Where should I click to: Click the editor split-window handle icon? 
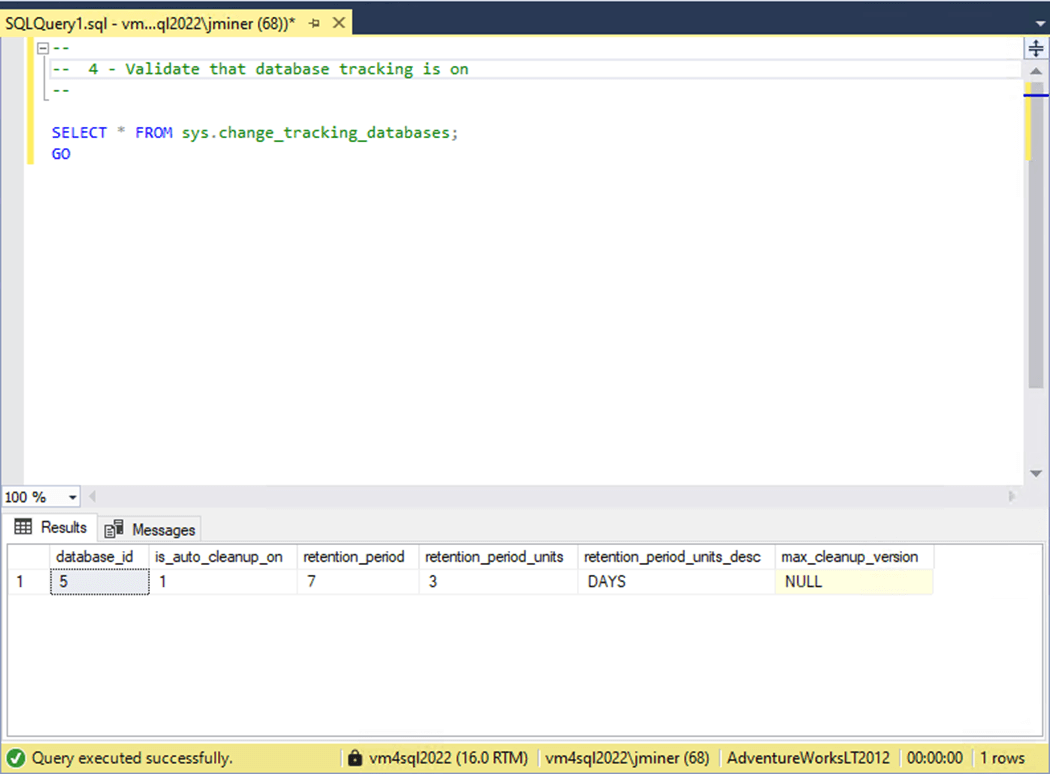pyautogui.click(x=1036, y=48)
